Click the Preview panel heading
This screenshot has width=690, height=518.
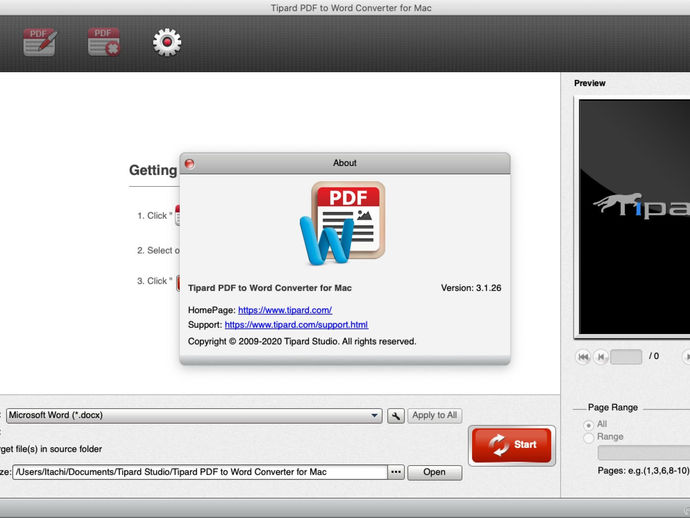(590, 83)
